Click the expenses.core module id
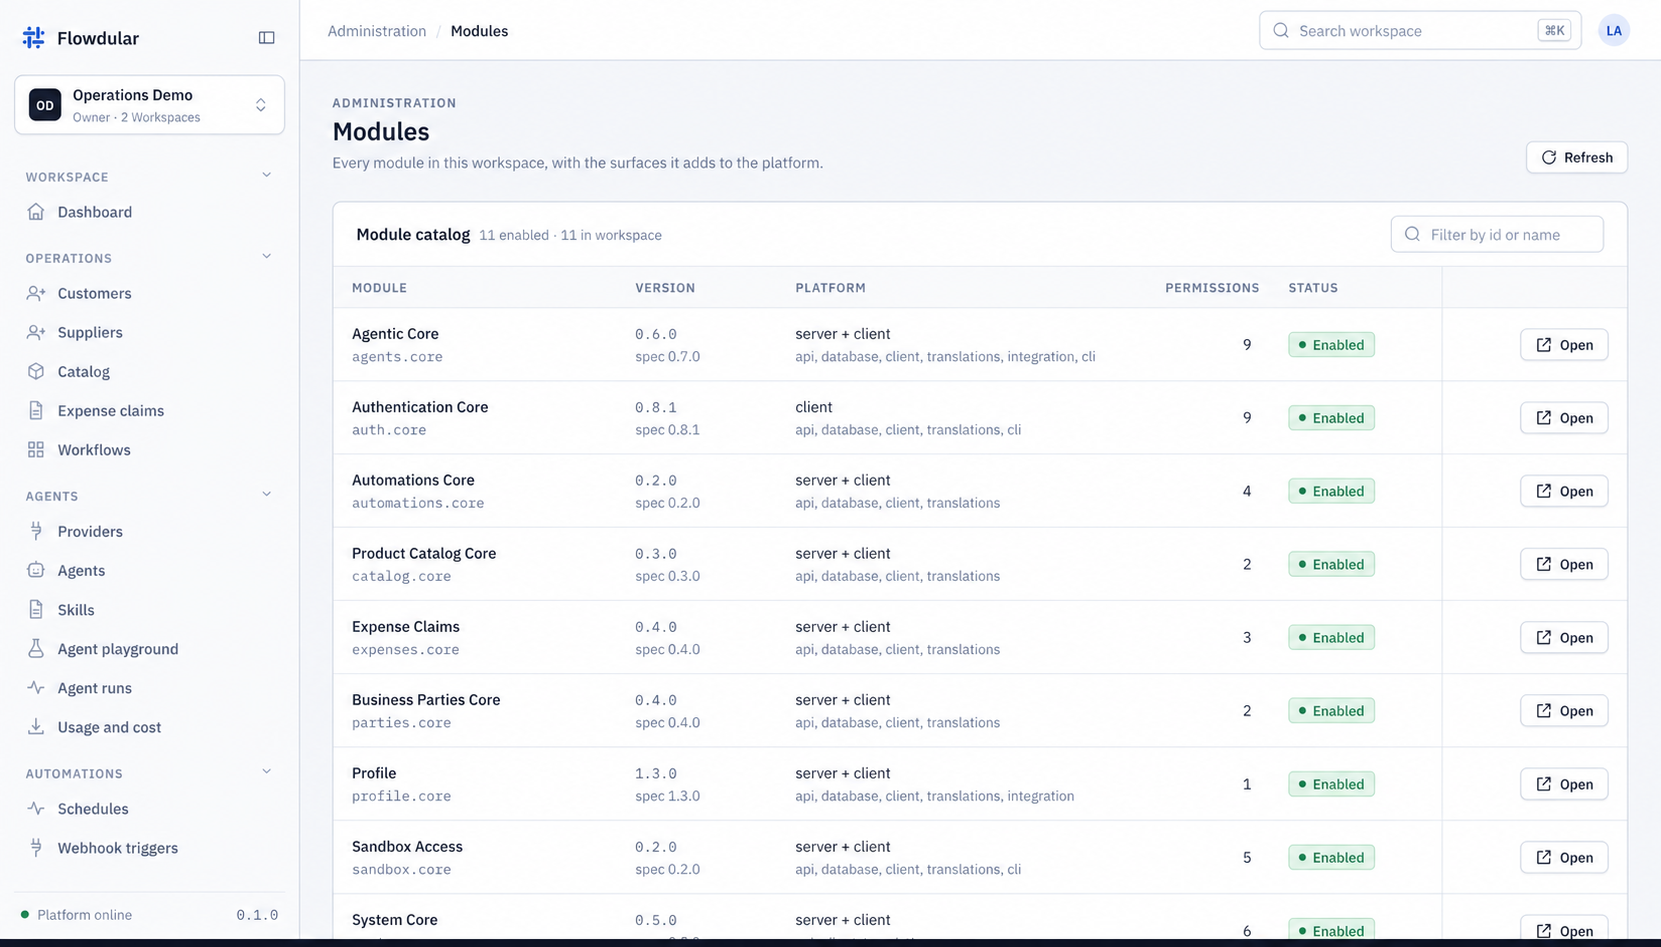This screenshot has height=947, width=1661. [405, 650]
